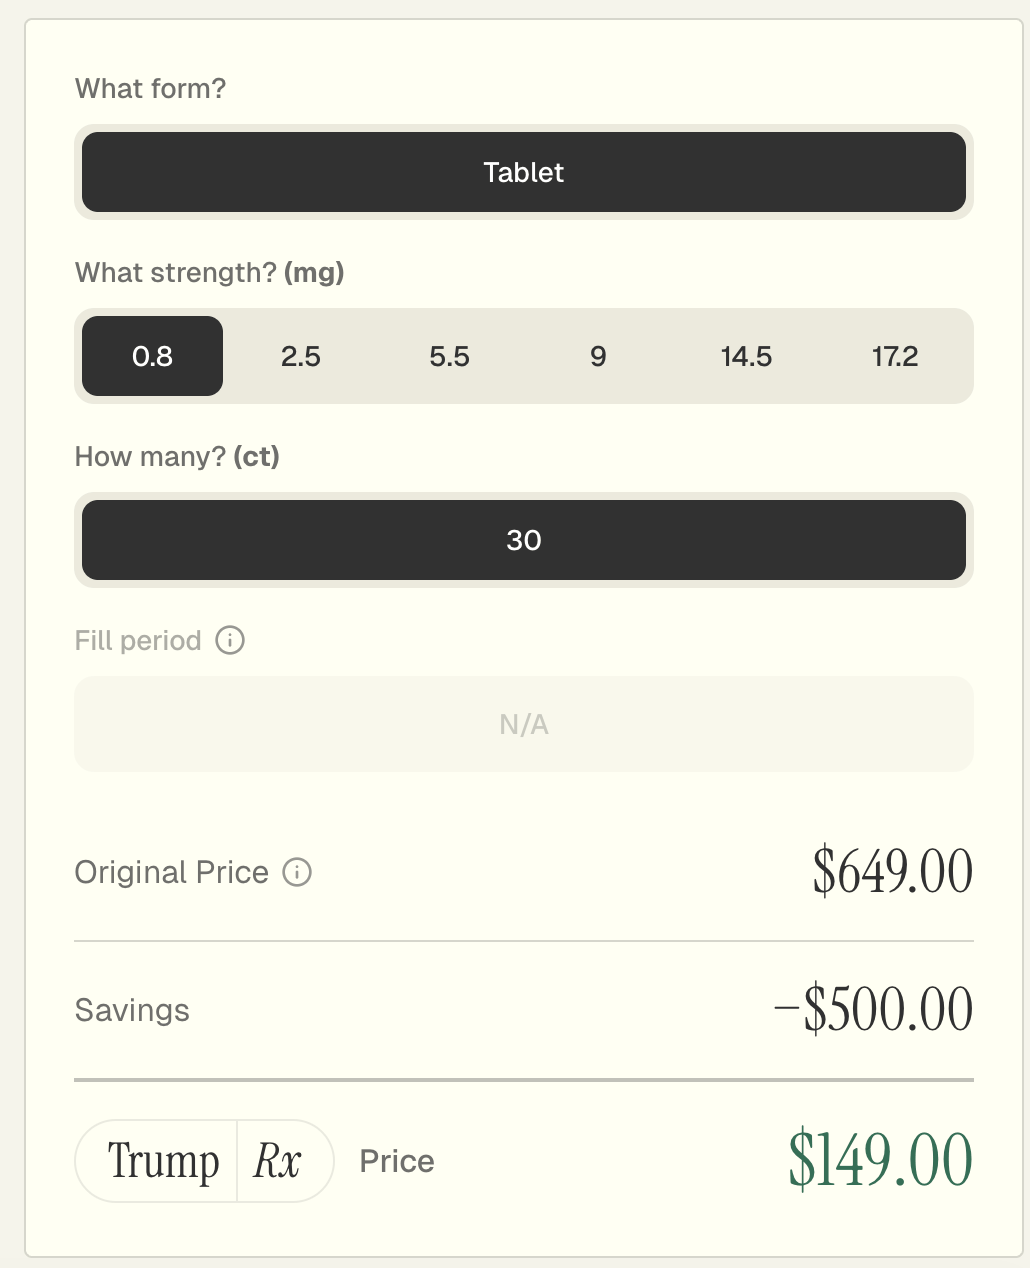Click the -$500.00 savings amount

[873, 1010]
